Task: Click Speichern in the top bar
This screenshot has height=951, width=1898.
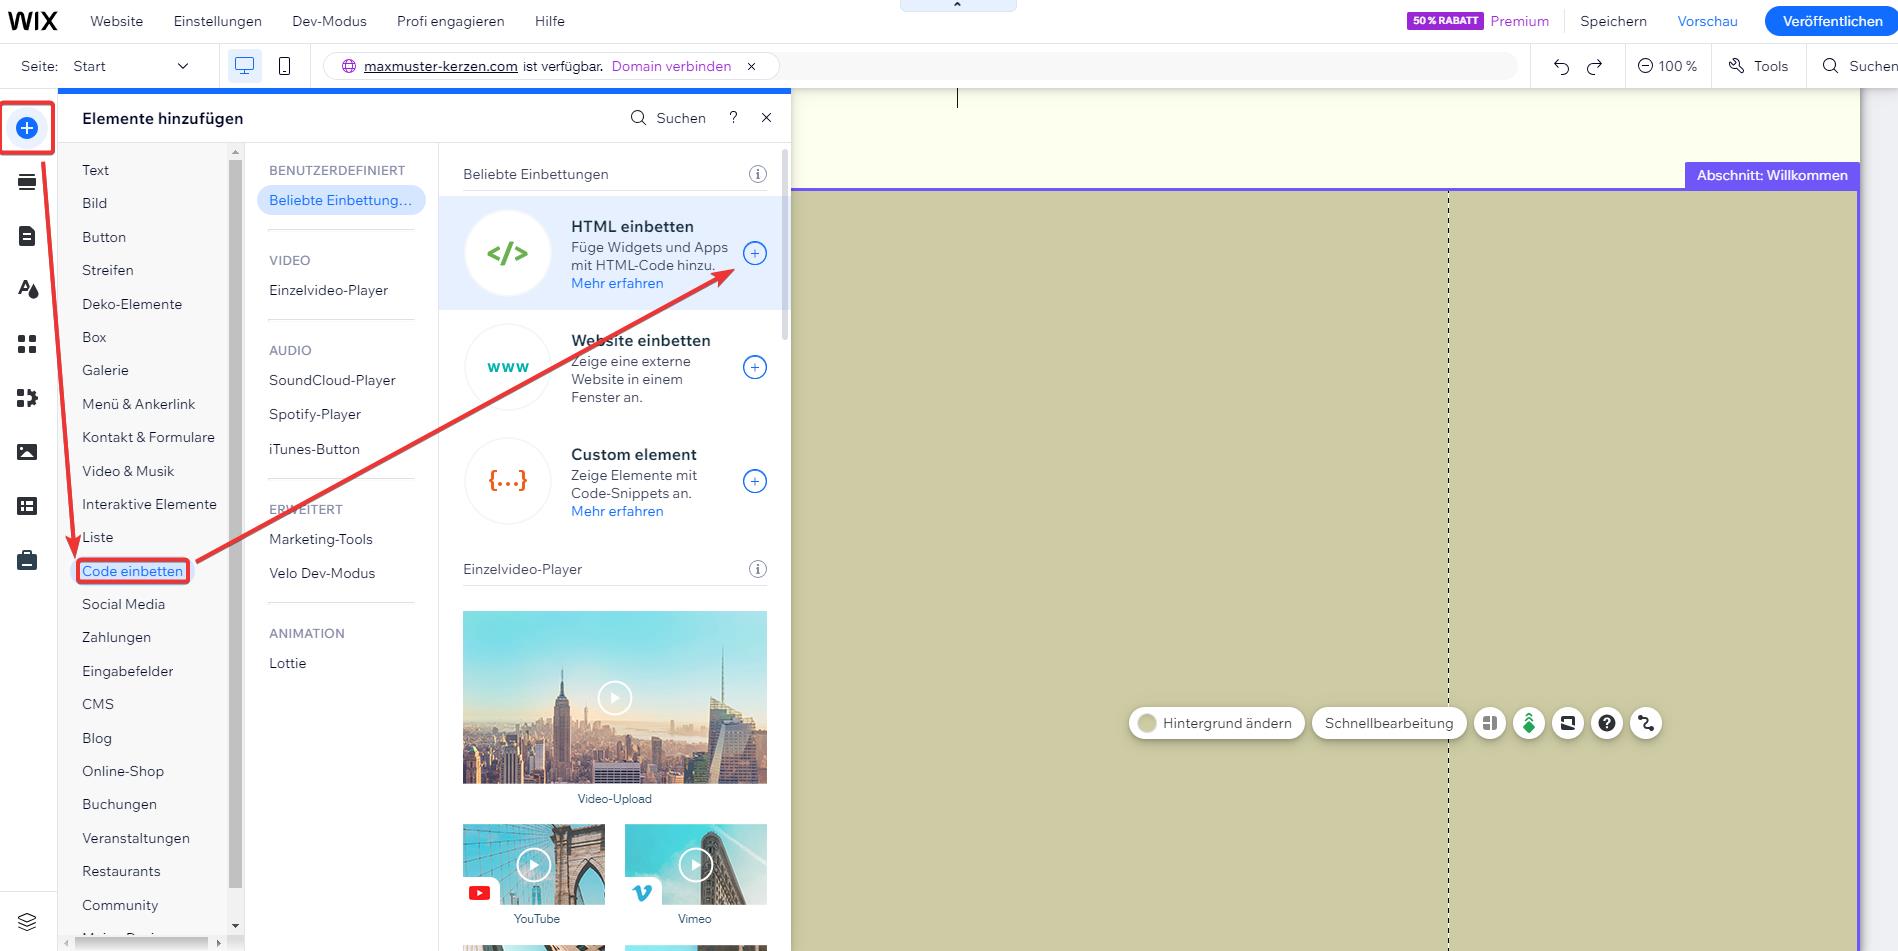Action: coord(1613,21)
